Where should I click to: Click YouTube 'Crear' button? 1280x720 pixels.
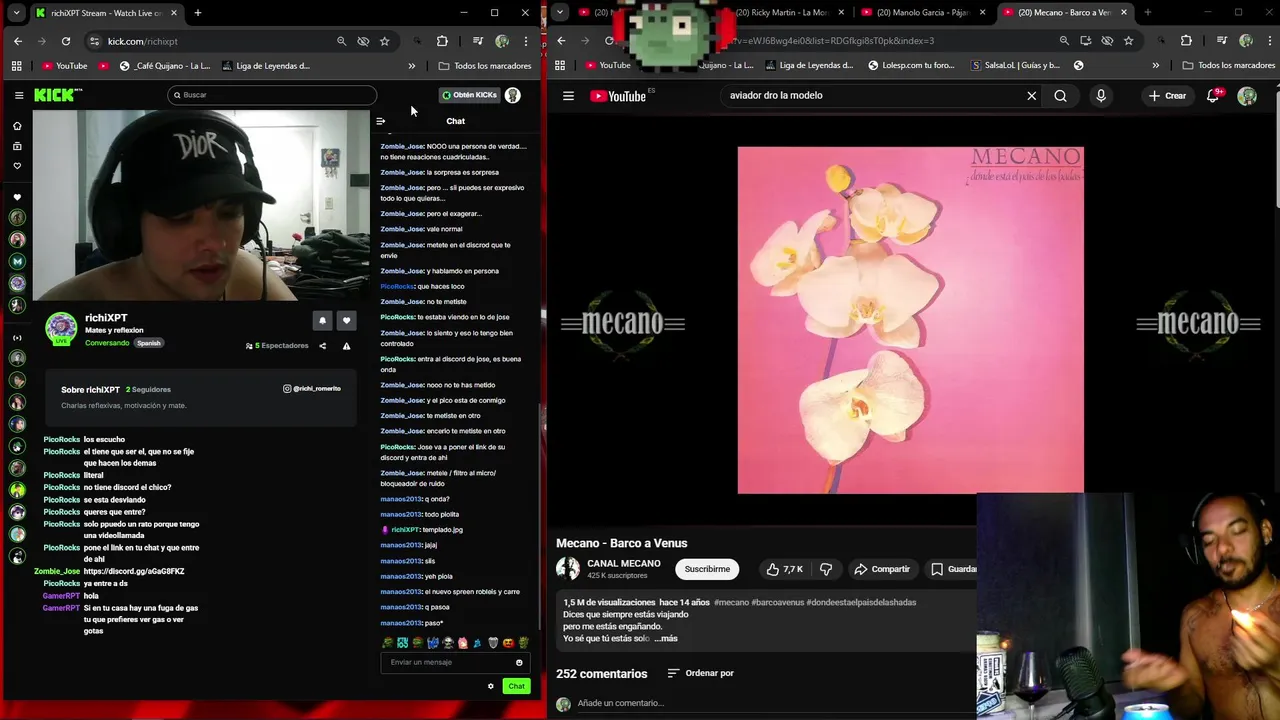(1167, 96)
